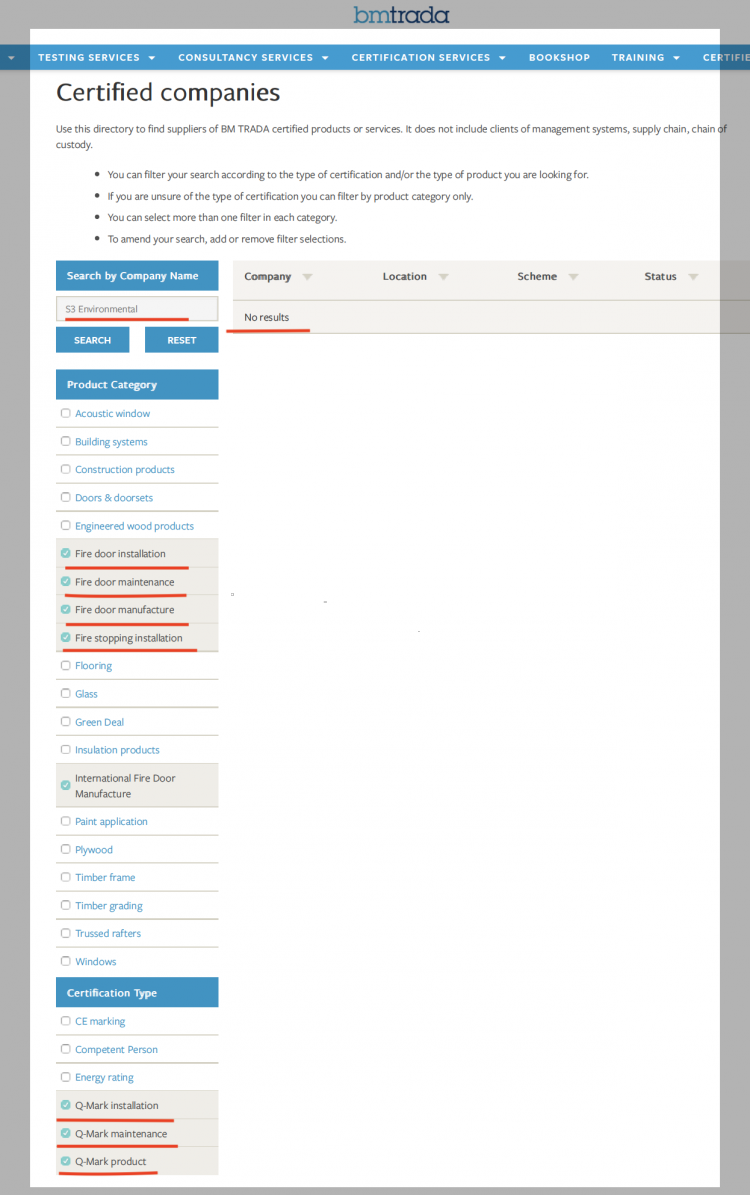Check the Windows checkbox
Image resolution: width=750 pixels, height=1195 pixels.
pyautogui.click(x=66, y=961)
